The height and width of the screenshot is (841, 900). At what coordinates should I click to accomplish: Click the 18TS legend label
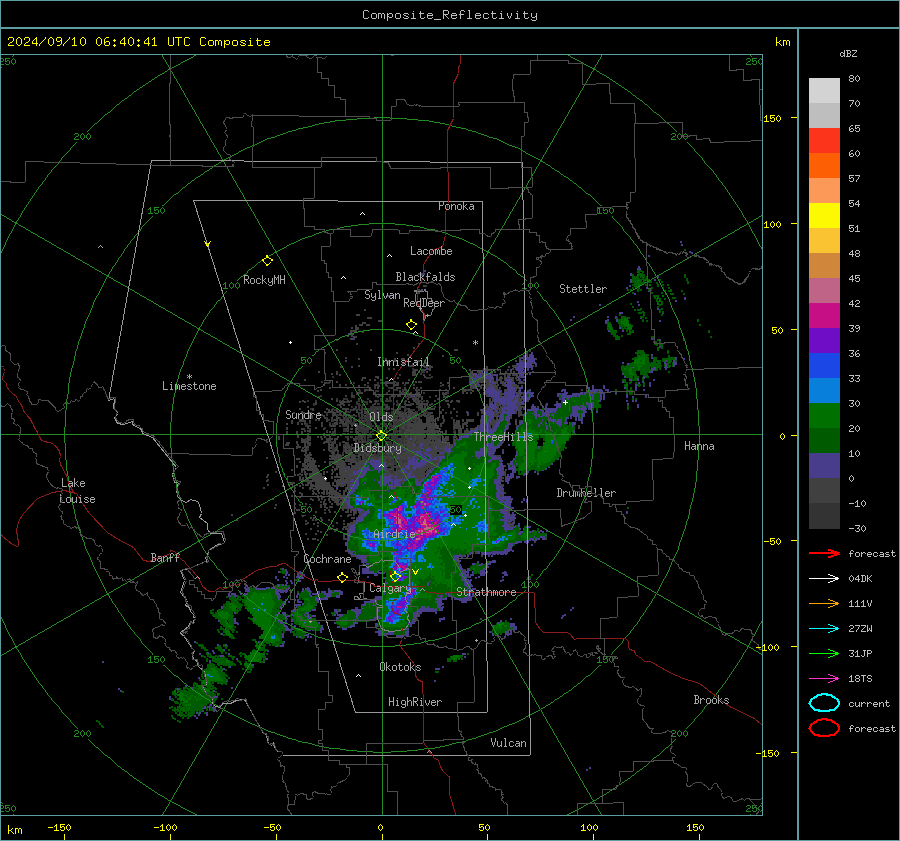point(860,679)
